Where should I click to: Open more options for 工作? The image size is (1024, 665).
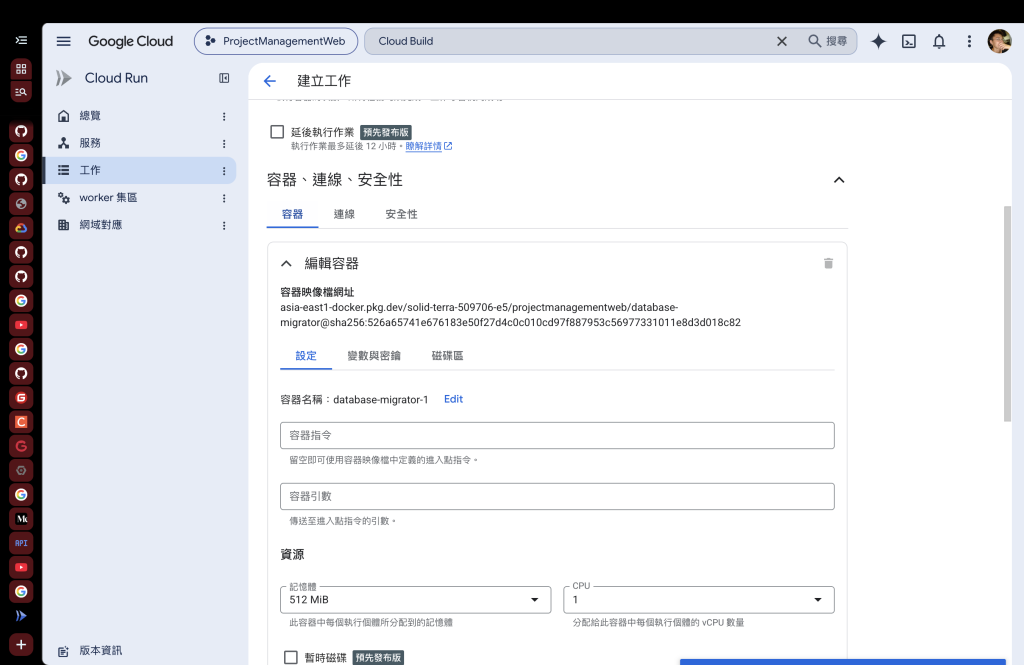click(x=224, y=171)
